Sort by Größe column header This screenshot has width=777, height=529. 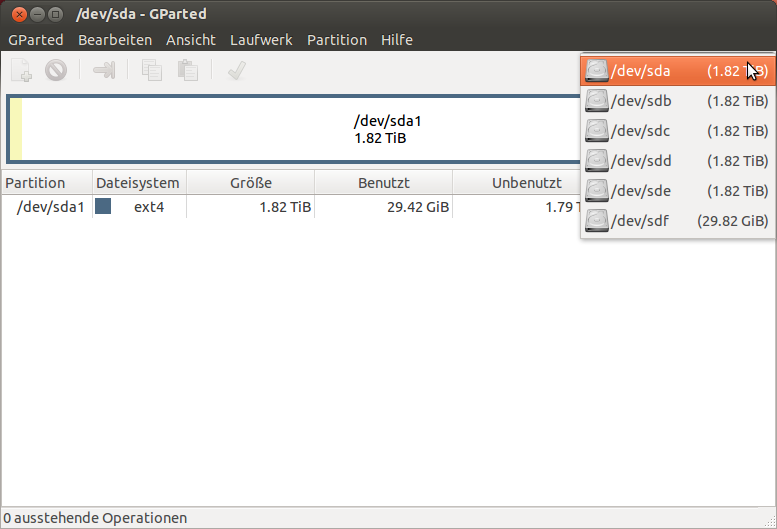point(251,183)
